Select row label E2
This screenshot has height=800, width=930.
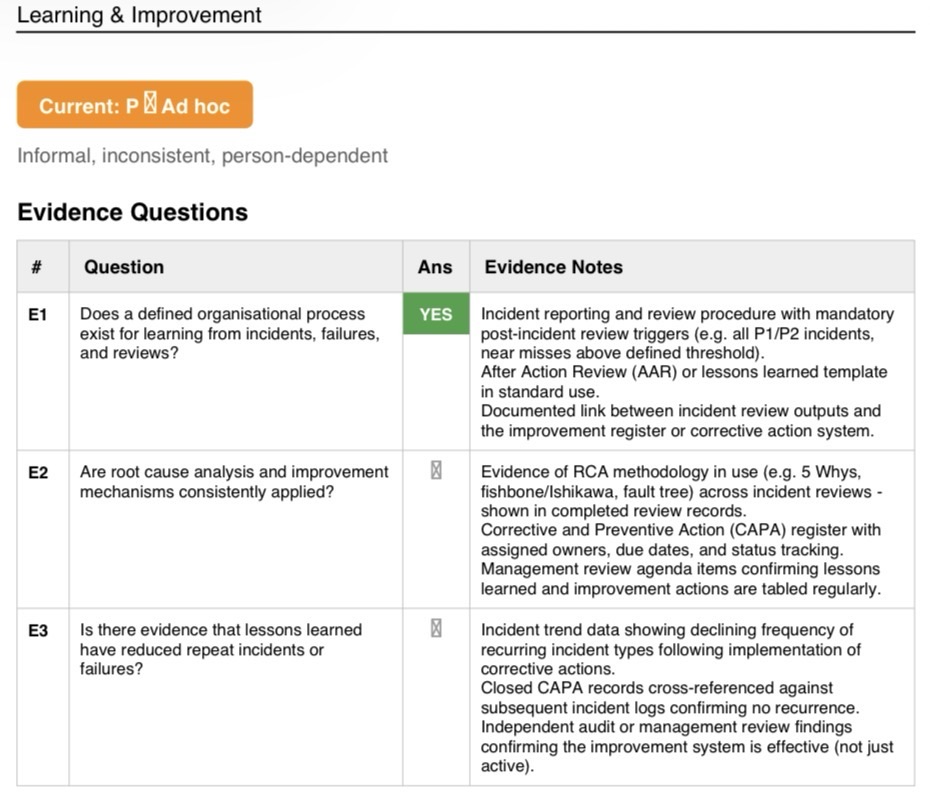pos(38,473)
